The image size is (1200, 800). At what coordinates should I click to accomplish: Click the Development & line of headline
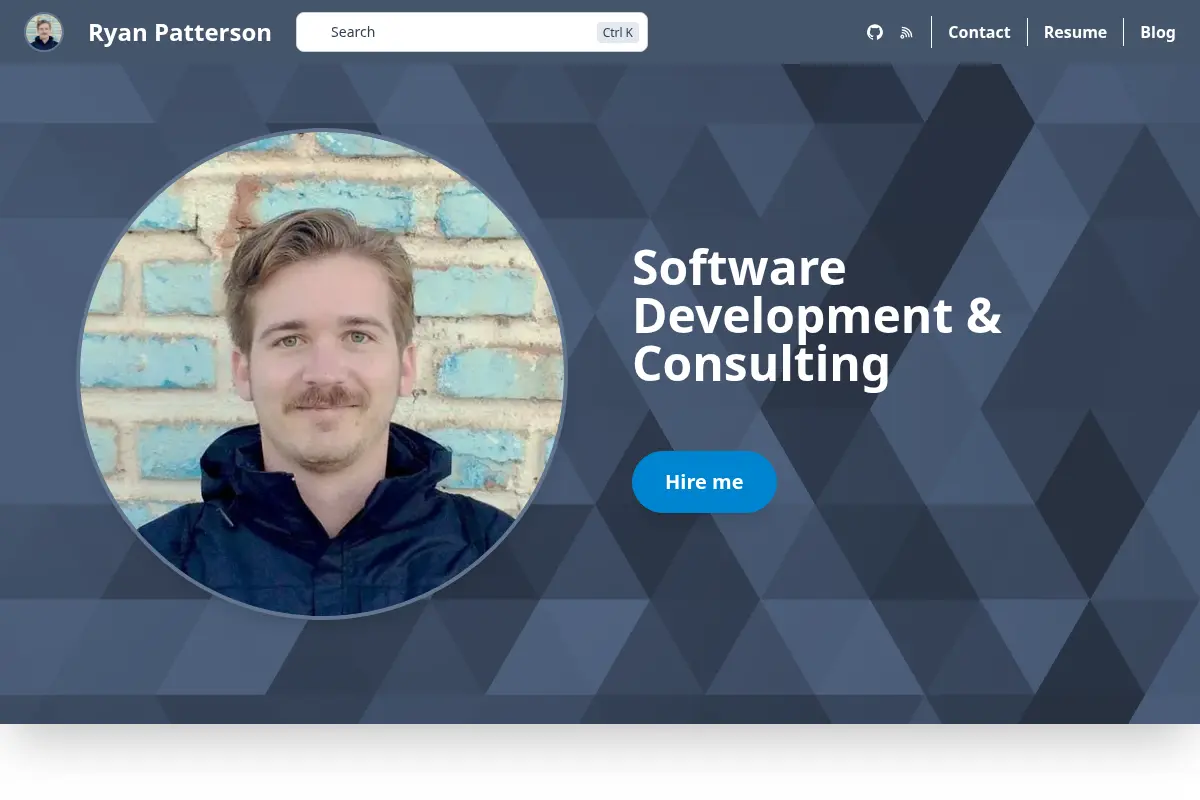pyautogui.click(x=817, y=316)
